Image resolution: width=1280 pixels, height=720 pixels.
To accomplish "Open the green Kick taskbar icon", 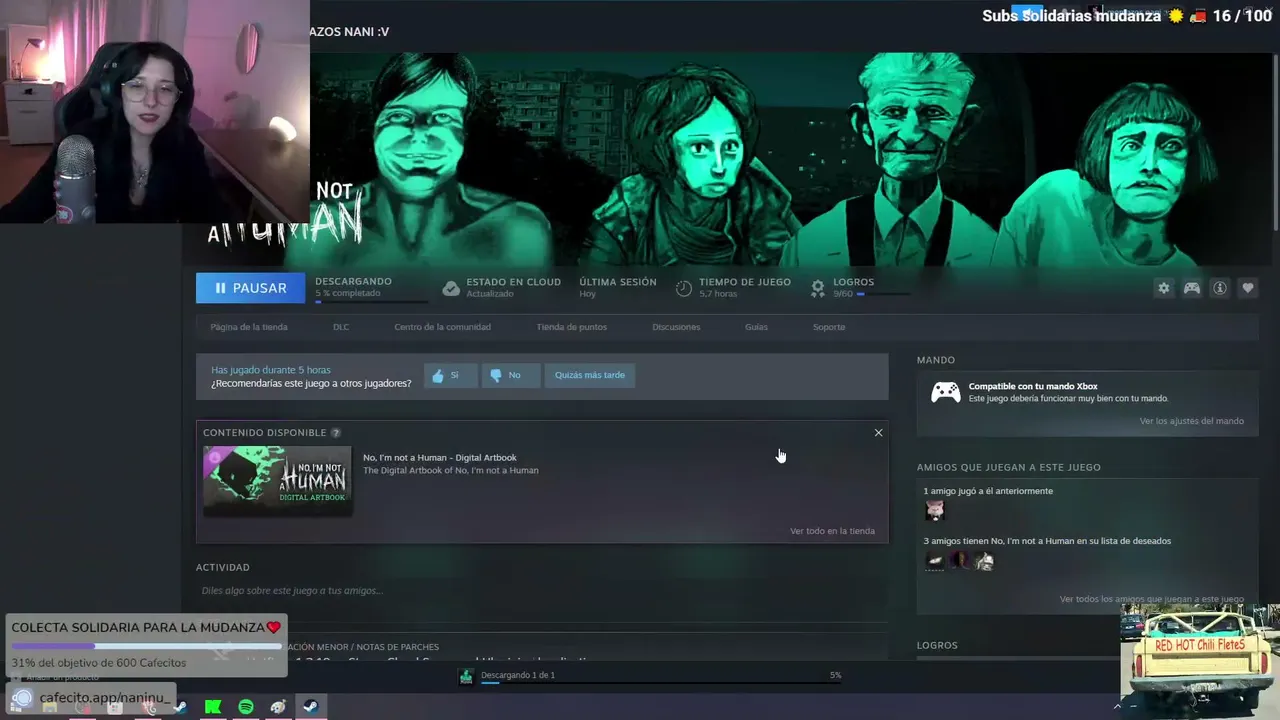I will click(x=213, y=707).
